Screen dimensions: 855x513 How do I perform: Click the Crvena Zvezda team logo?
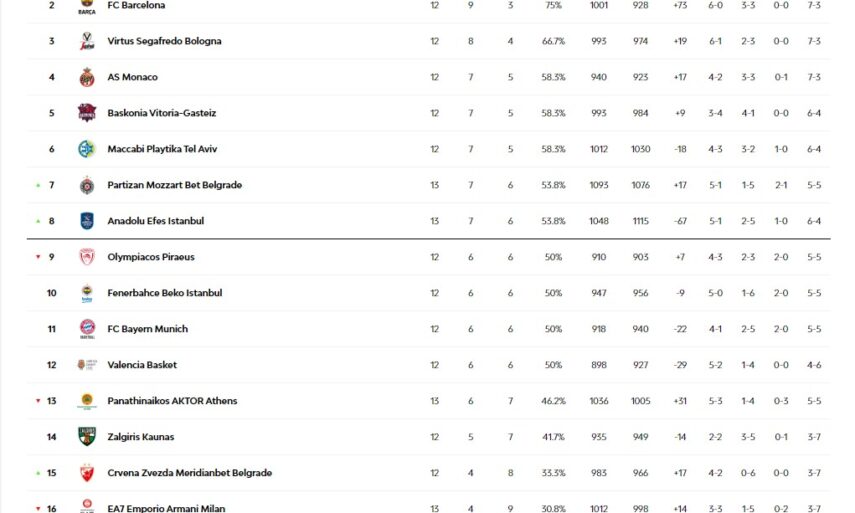point(87,473)
